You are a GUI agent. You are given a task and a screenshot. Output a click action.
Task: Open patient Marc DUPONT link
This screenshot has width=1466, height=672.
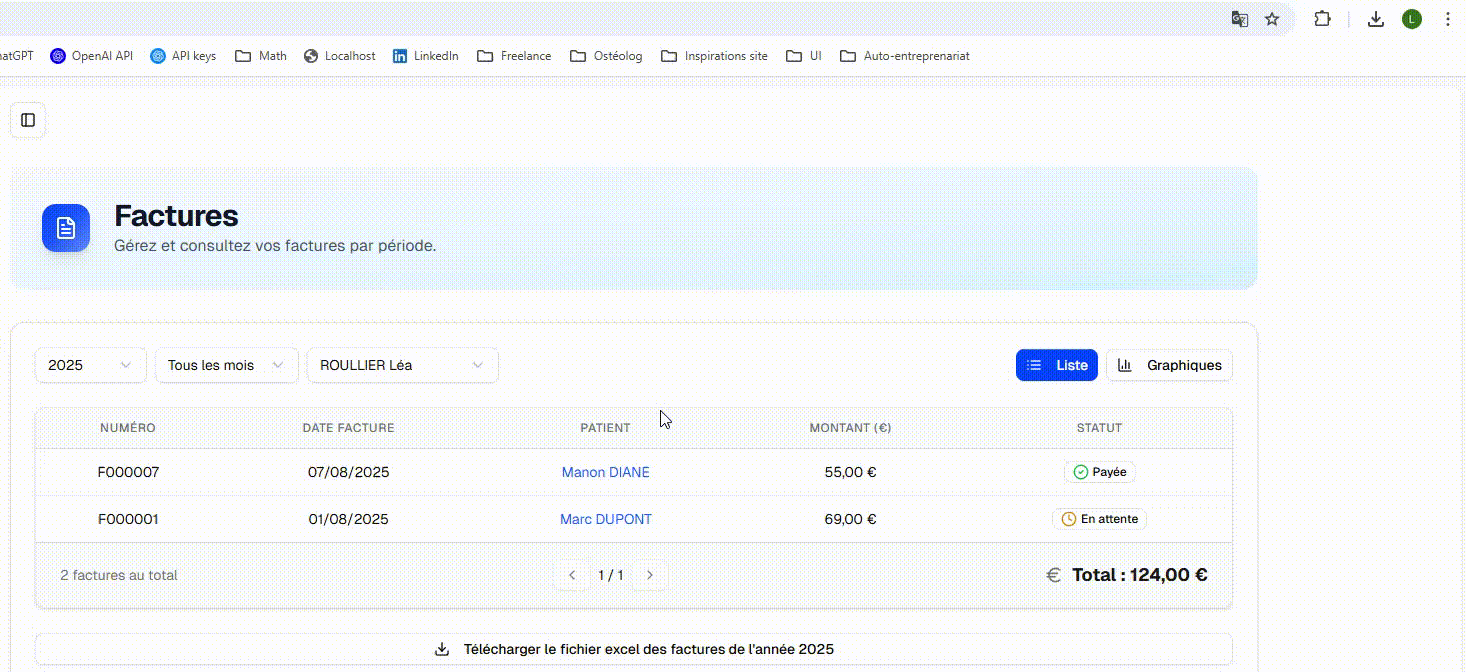pos(605,519)
